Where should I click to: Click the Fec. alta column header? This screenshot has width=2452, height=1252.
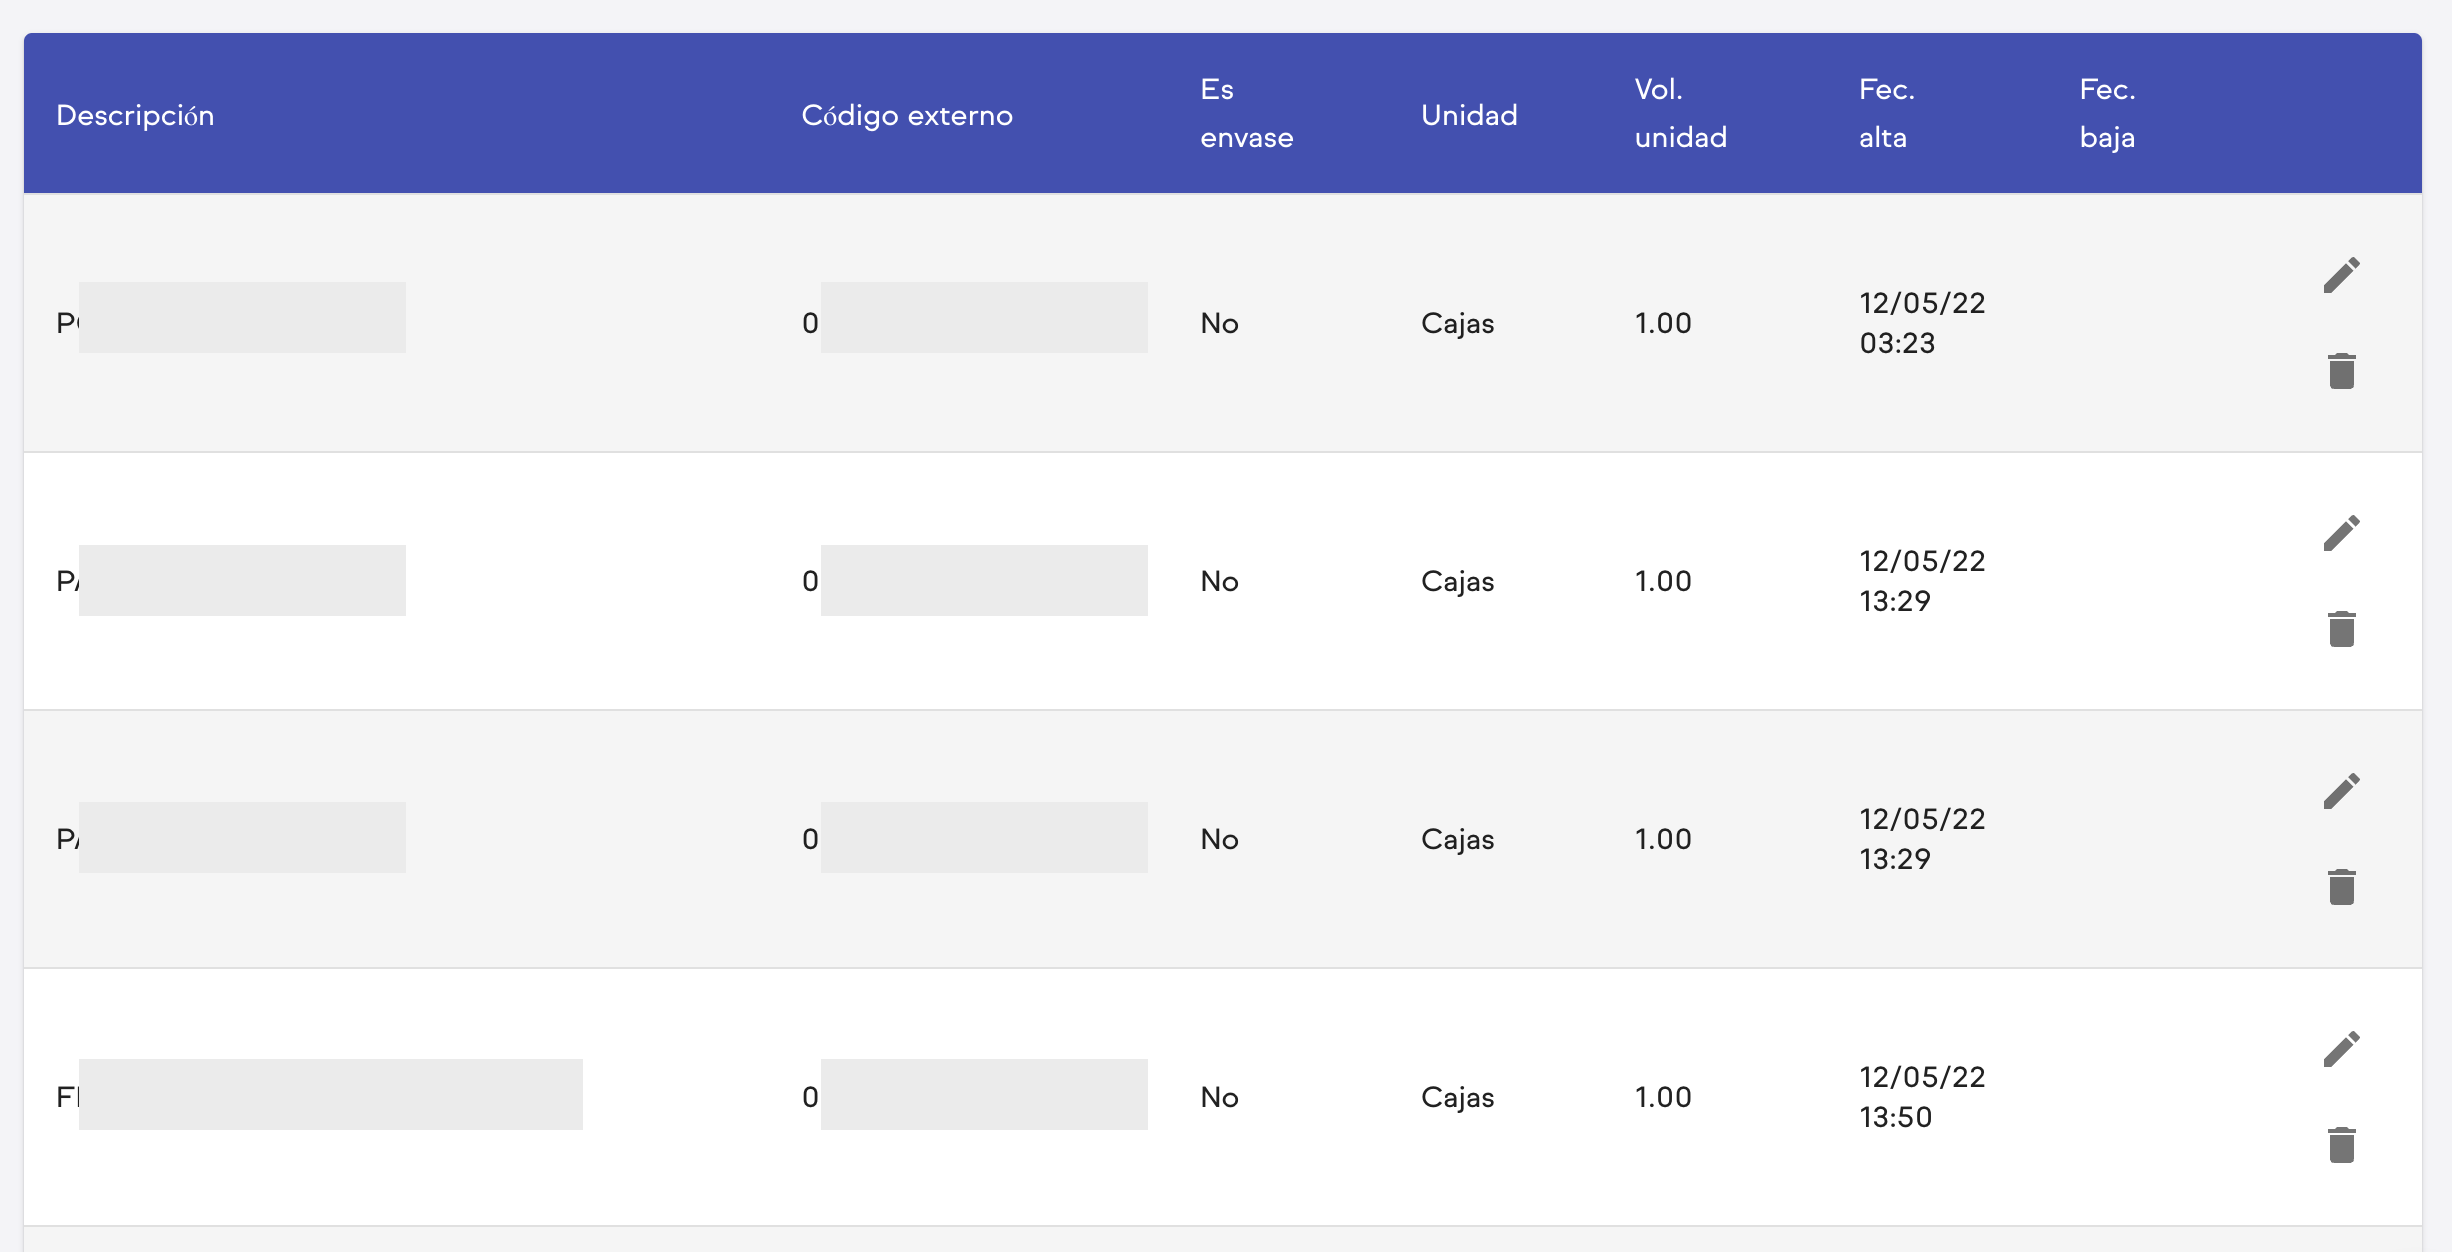coord(1886,113)
